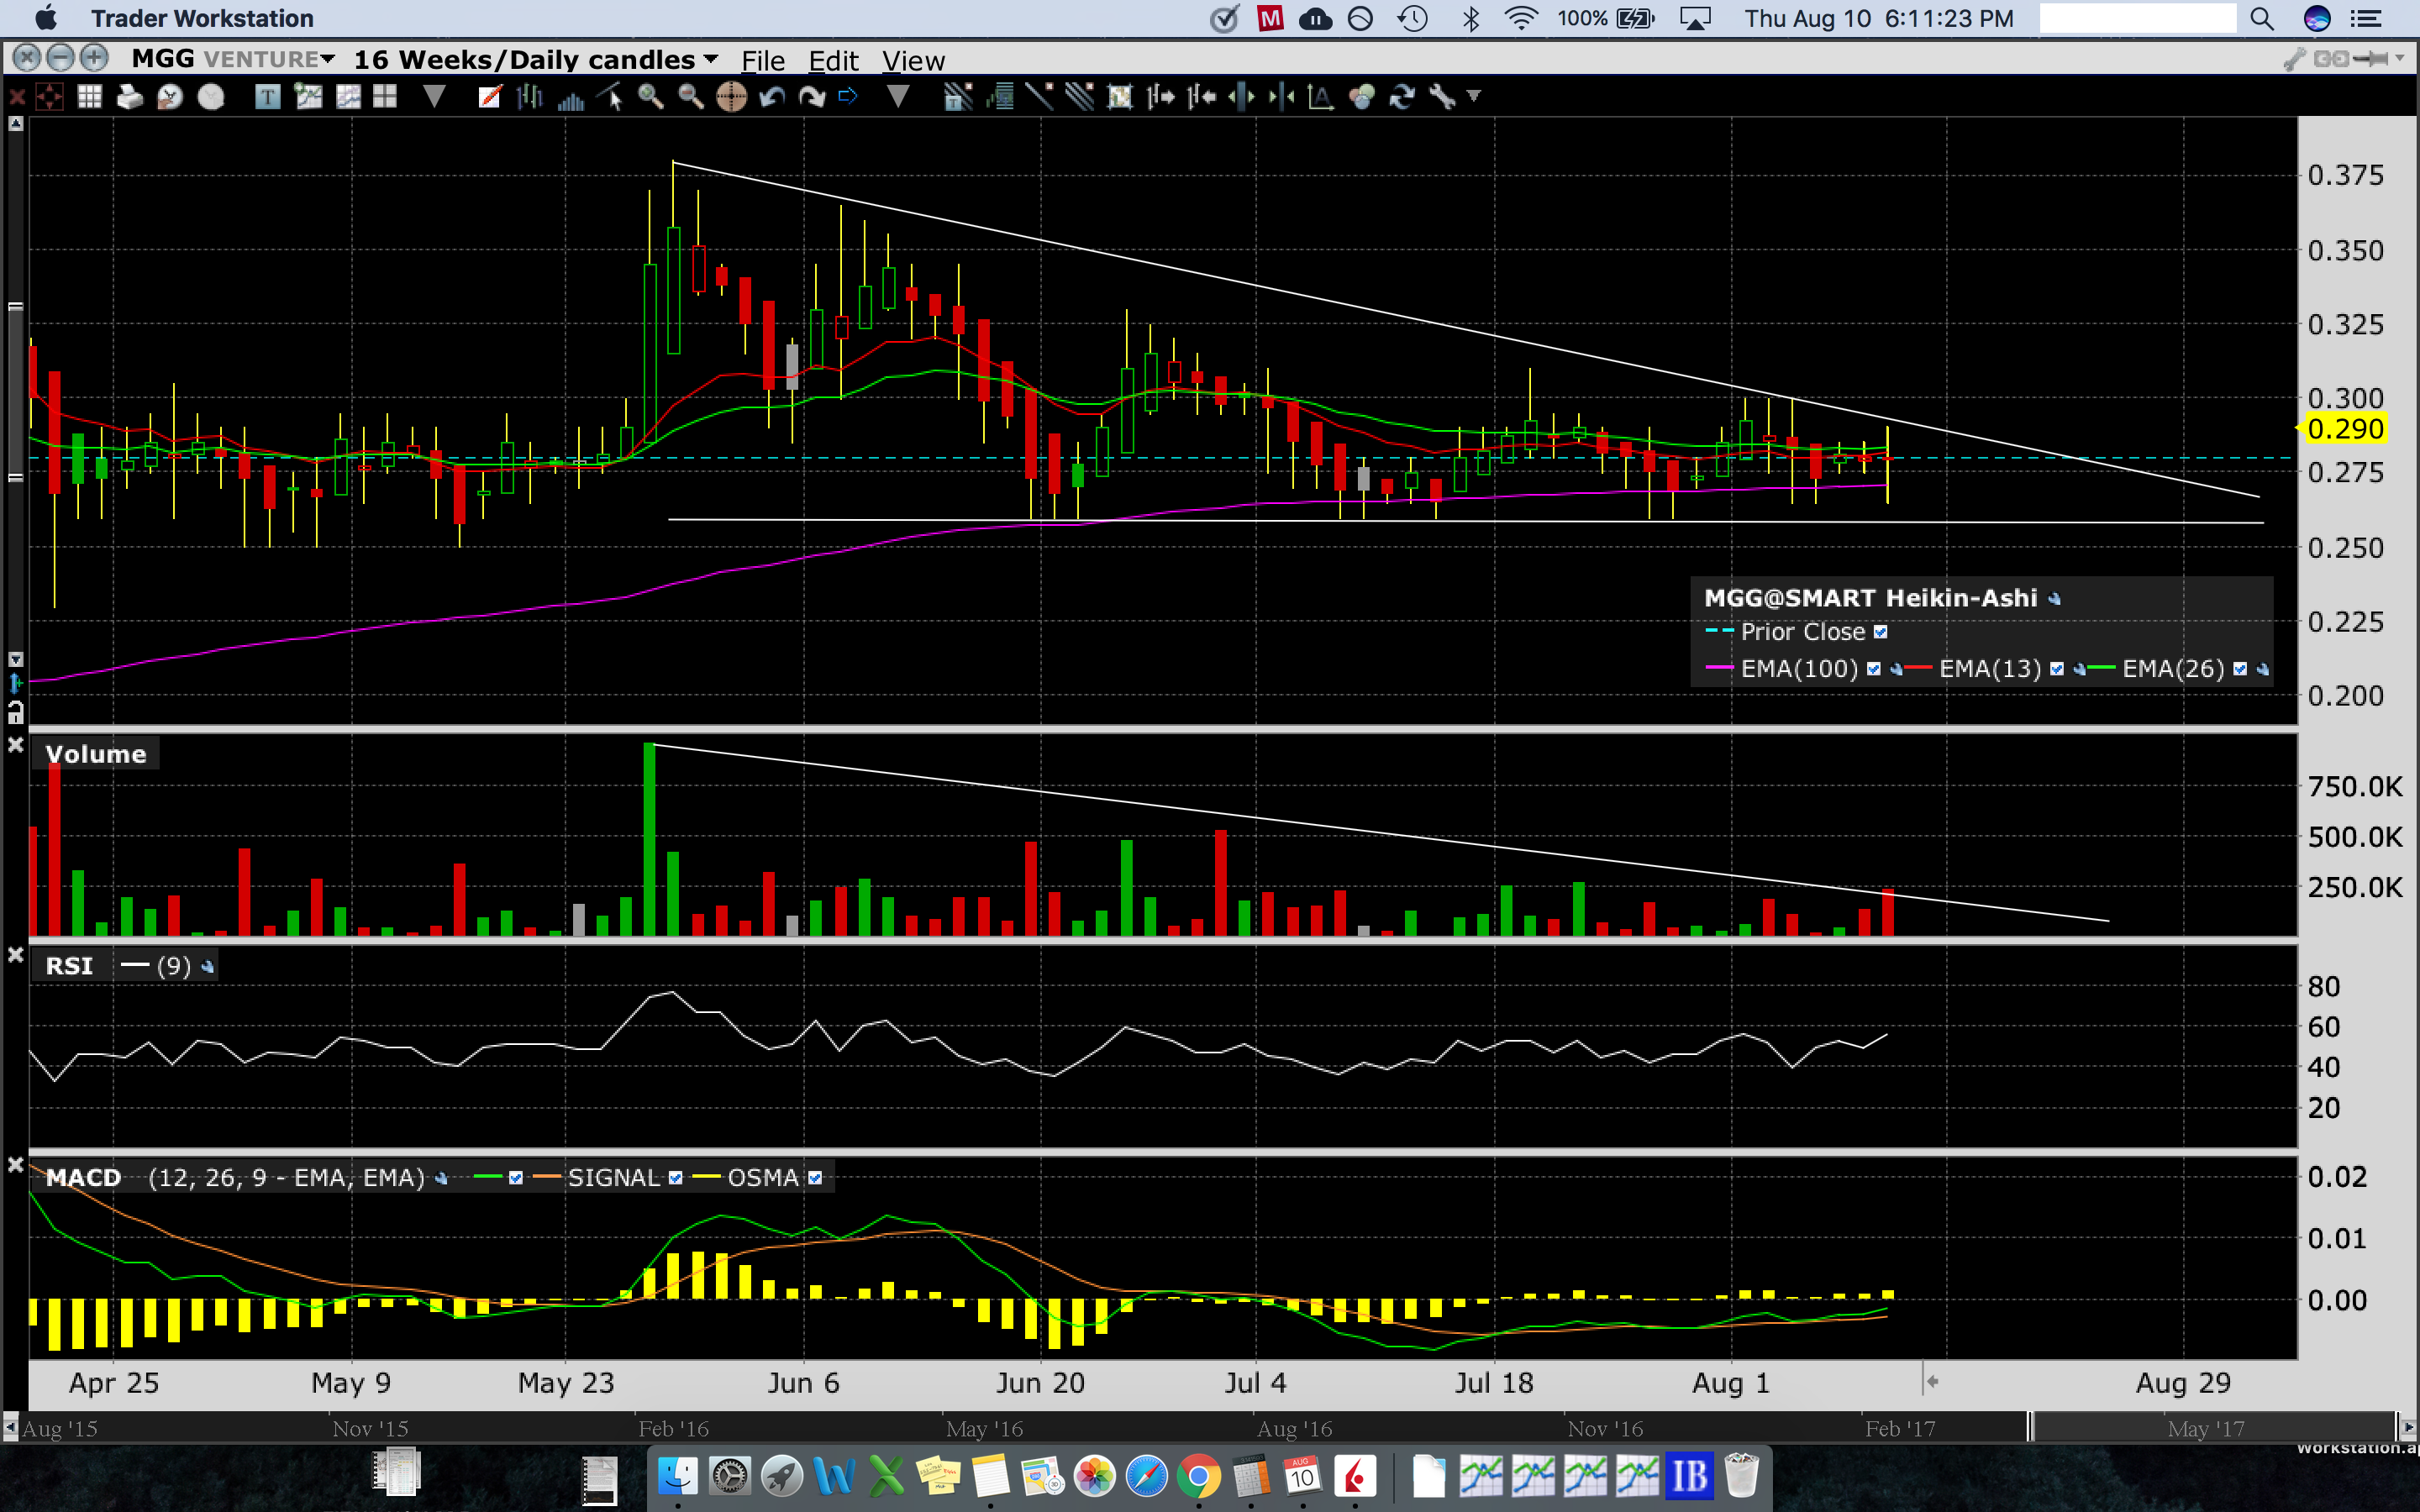2420x1512 pixels.
Task: Edit Heikin-Ashi series settings wrench
Action: click(x=2054, y=599)
